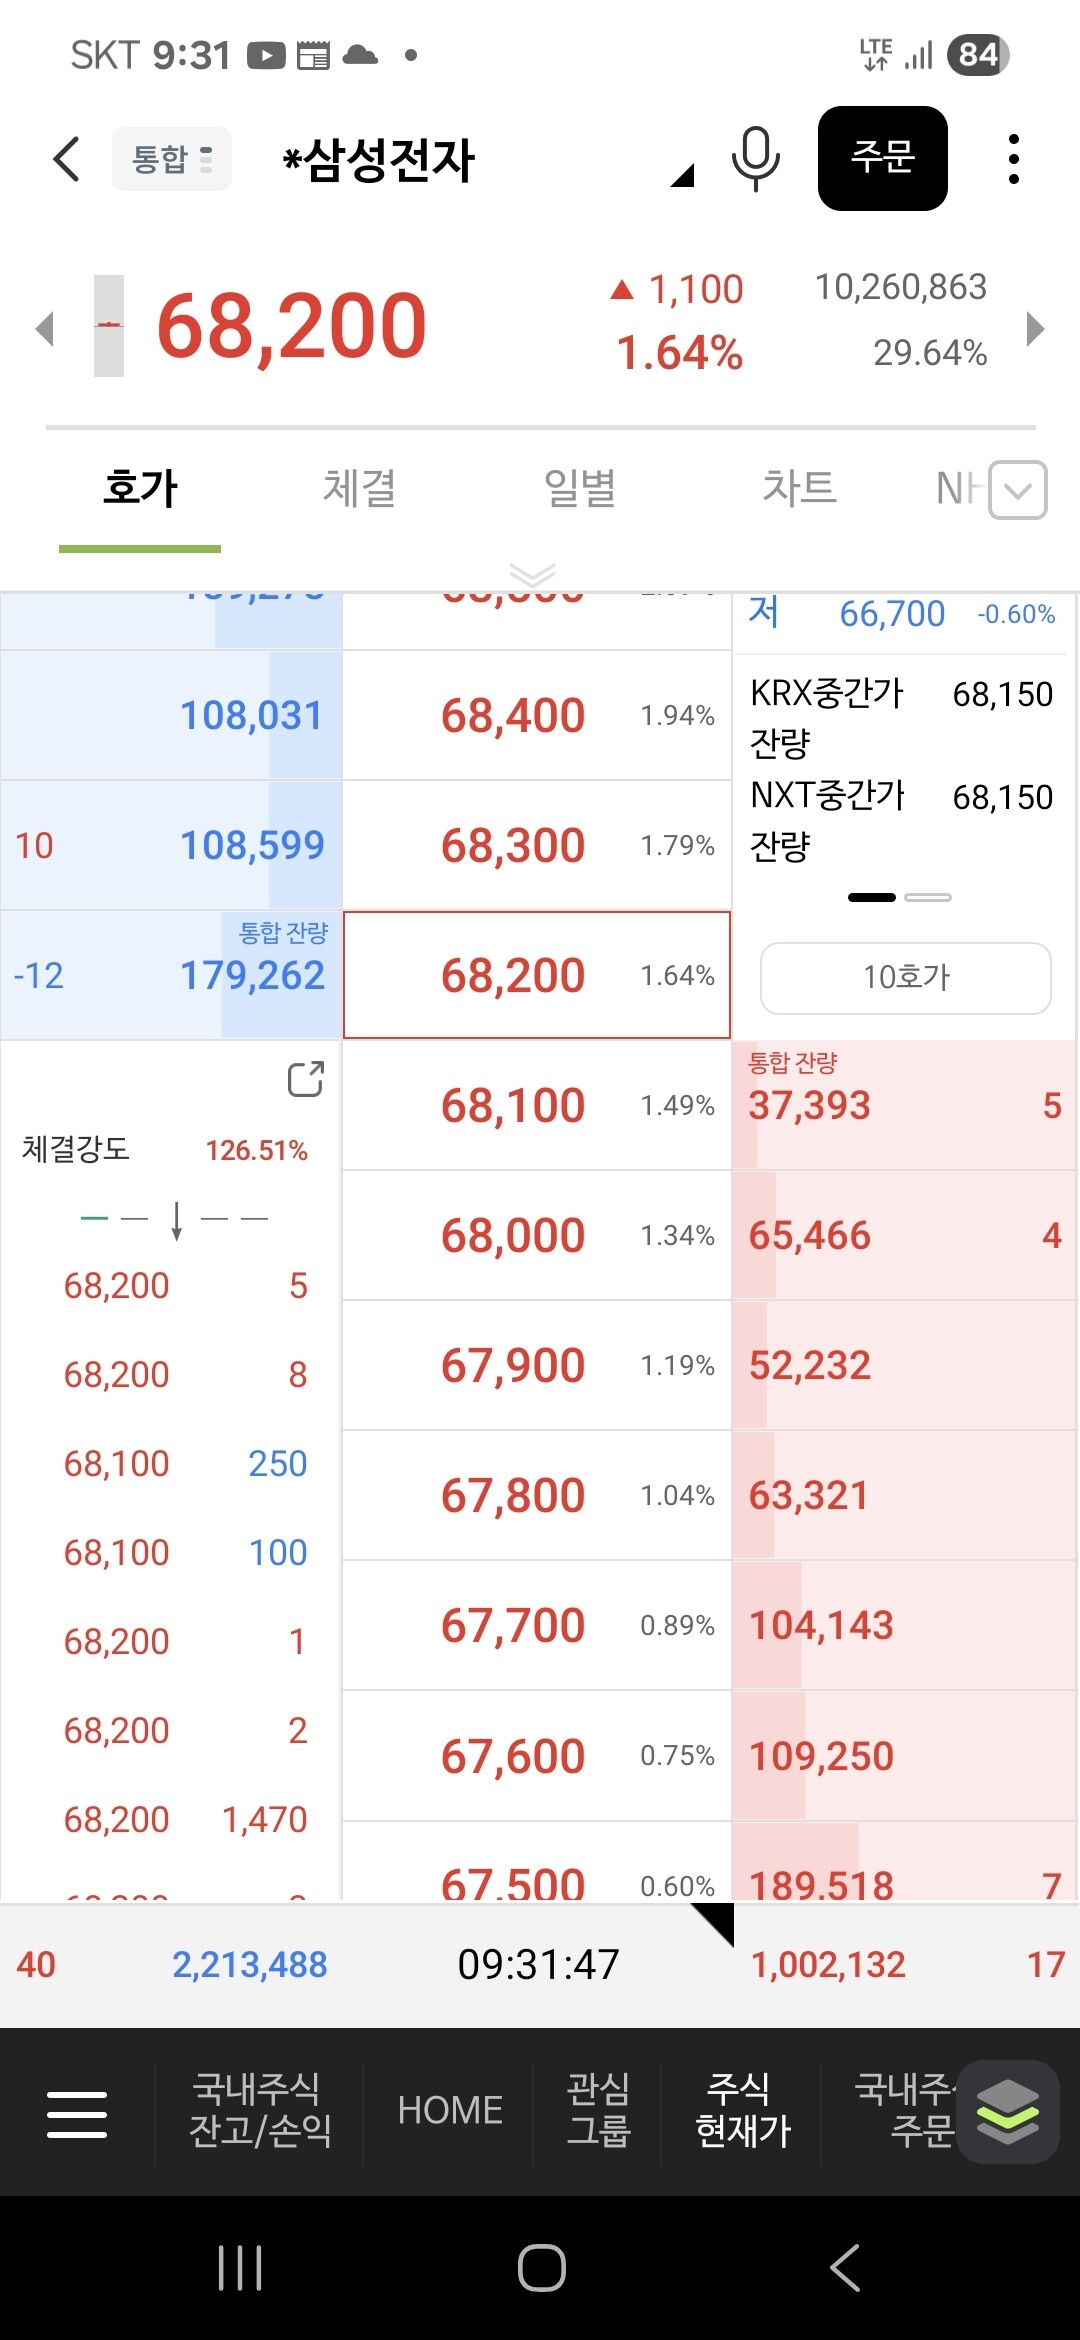Switch the info panel page indicator
The width and height of the screenshot is (1080, 2340).
927,897
